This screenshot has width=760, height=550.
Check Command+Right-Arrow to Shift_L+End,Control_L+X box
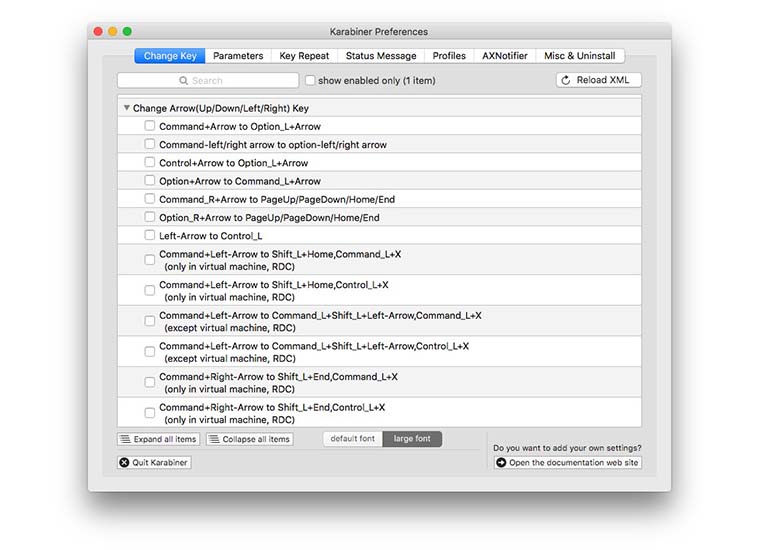[150, 413]
